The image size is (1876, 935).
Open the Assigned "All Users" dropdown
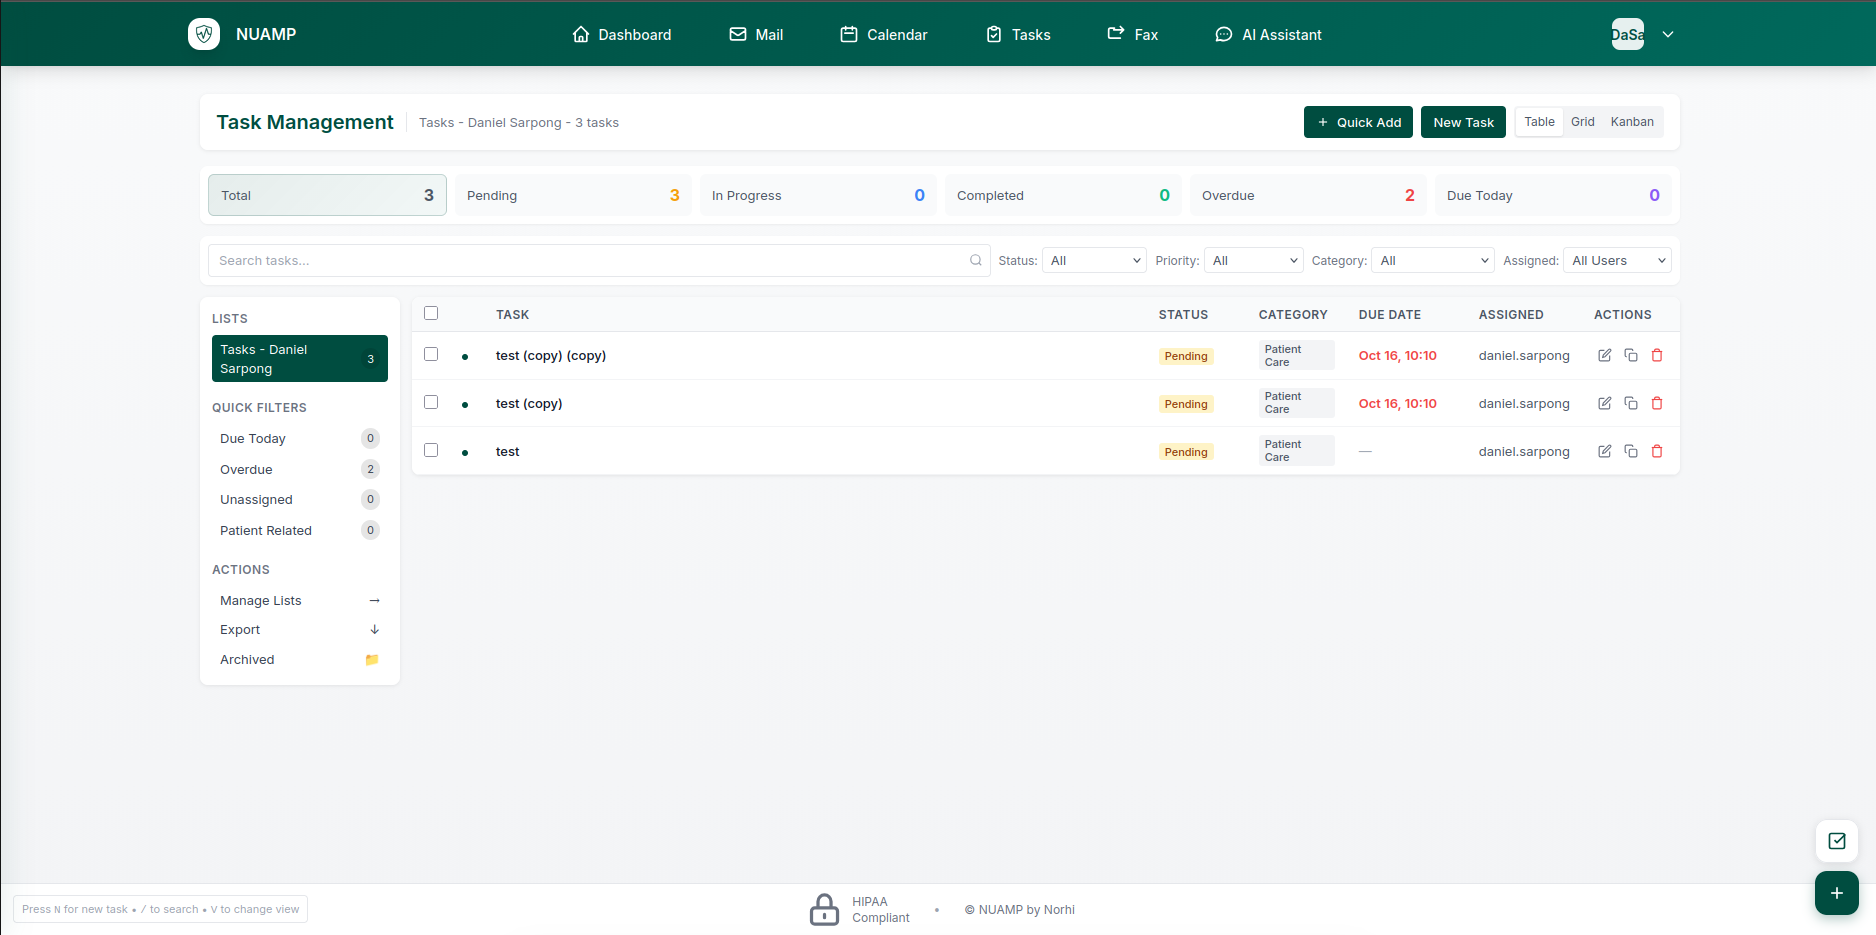click(1617, 260)
